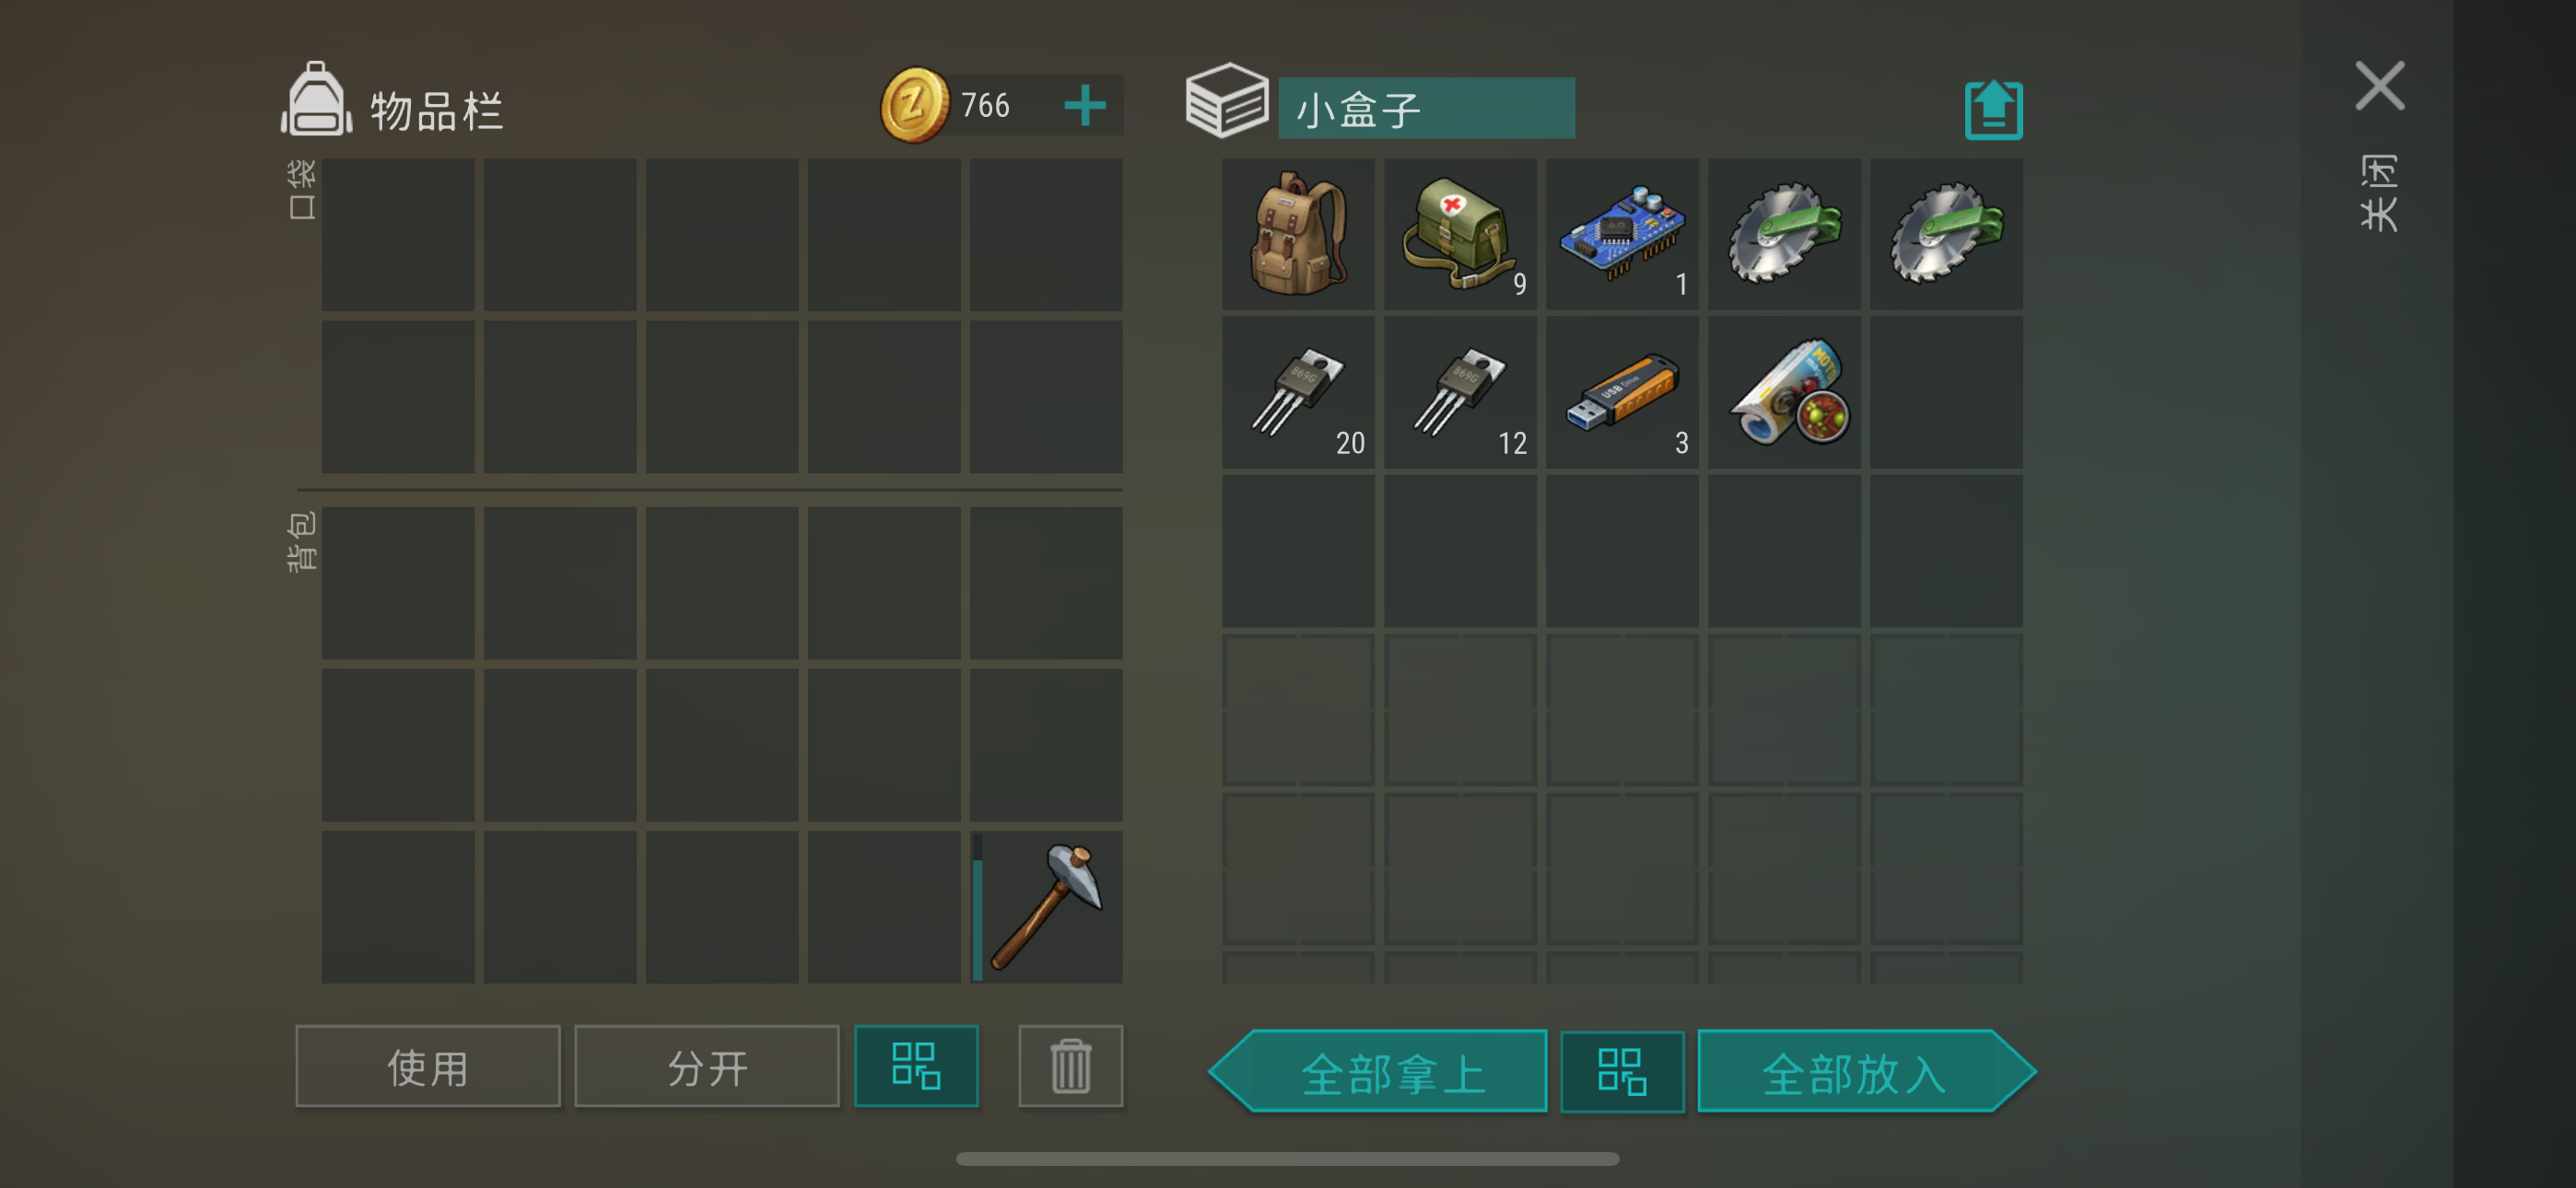Screen dimensions: 2576x1188
Task: Select the rolled magazine with food item
Action: (x=1784, y=393)
